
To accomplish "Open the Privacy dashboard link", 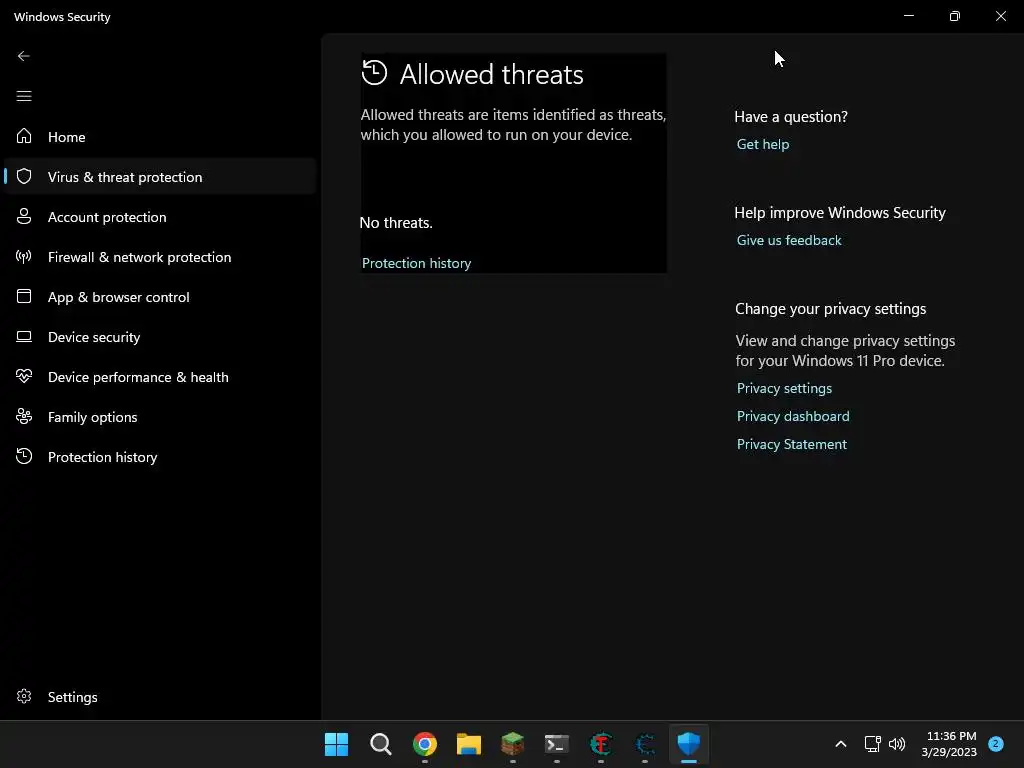I will 793,416.
